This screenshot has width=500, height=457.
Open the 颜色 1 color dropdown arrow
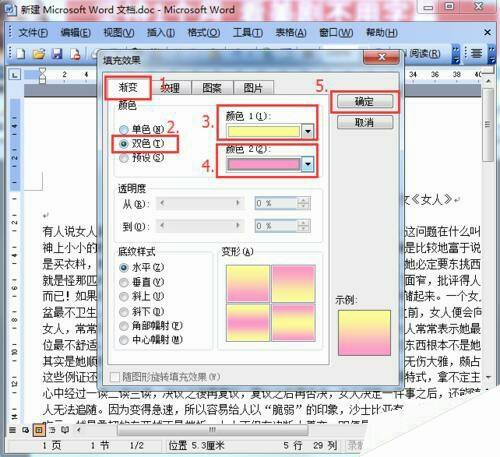(308, 131)
